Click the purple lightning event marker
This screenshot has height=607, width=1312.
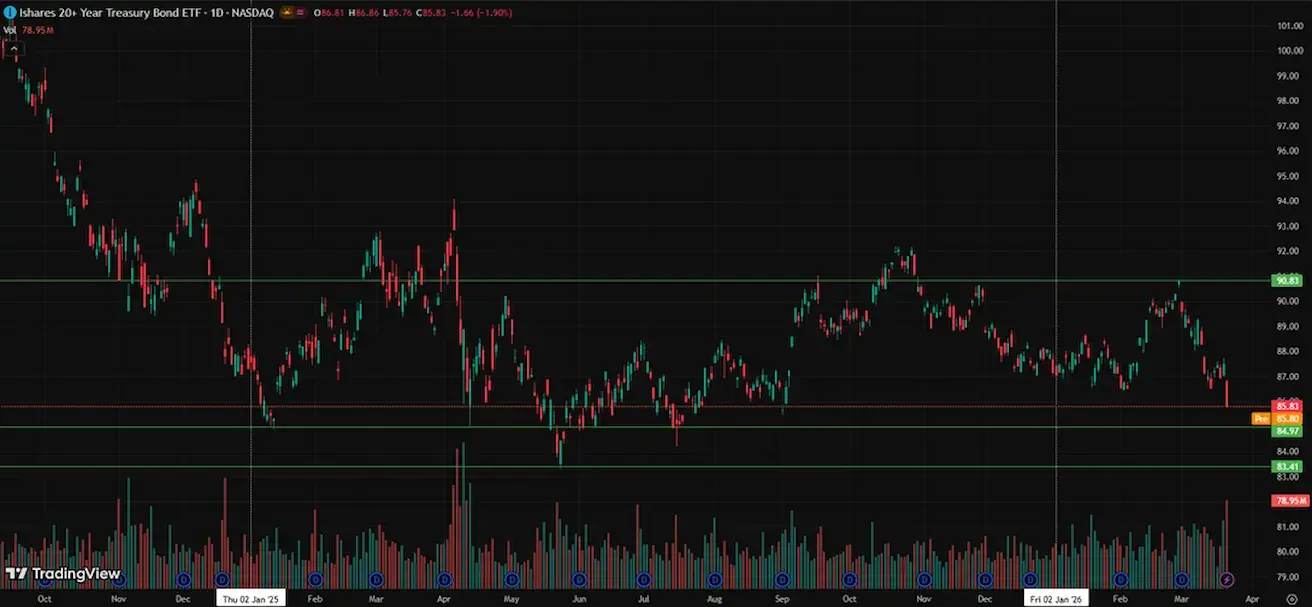click(x=1227, y=580)
